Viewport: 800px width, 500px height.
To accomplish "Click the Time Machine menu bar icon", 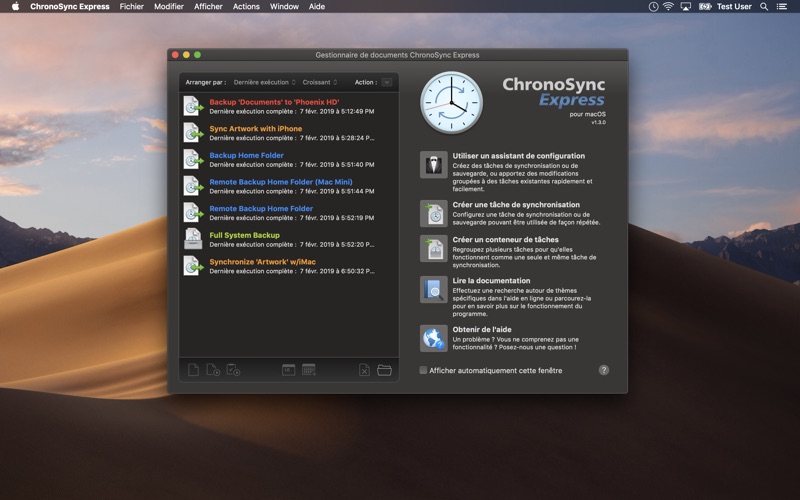I will click(653, 7).
